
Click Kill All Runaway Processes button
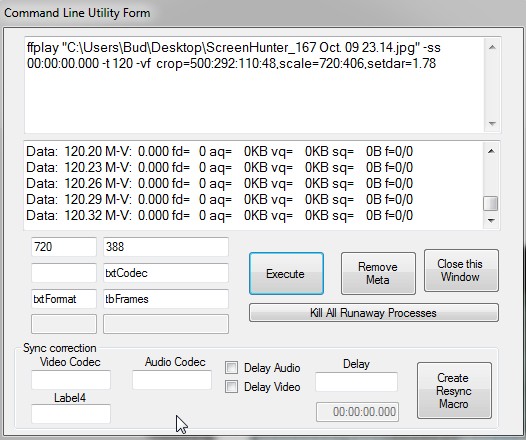374,313
